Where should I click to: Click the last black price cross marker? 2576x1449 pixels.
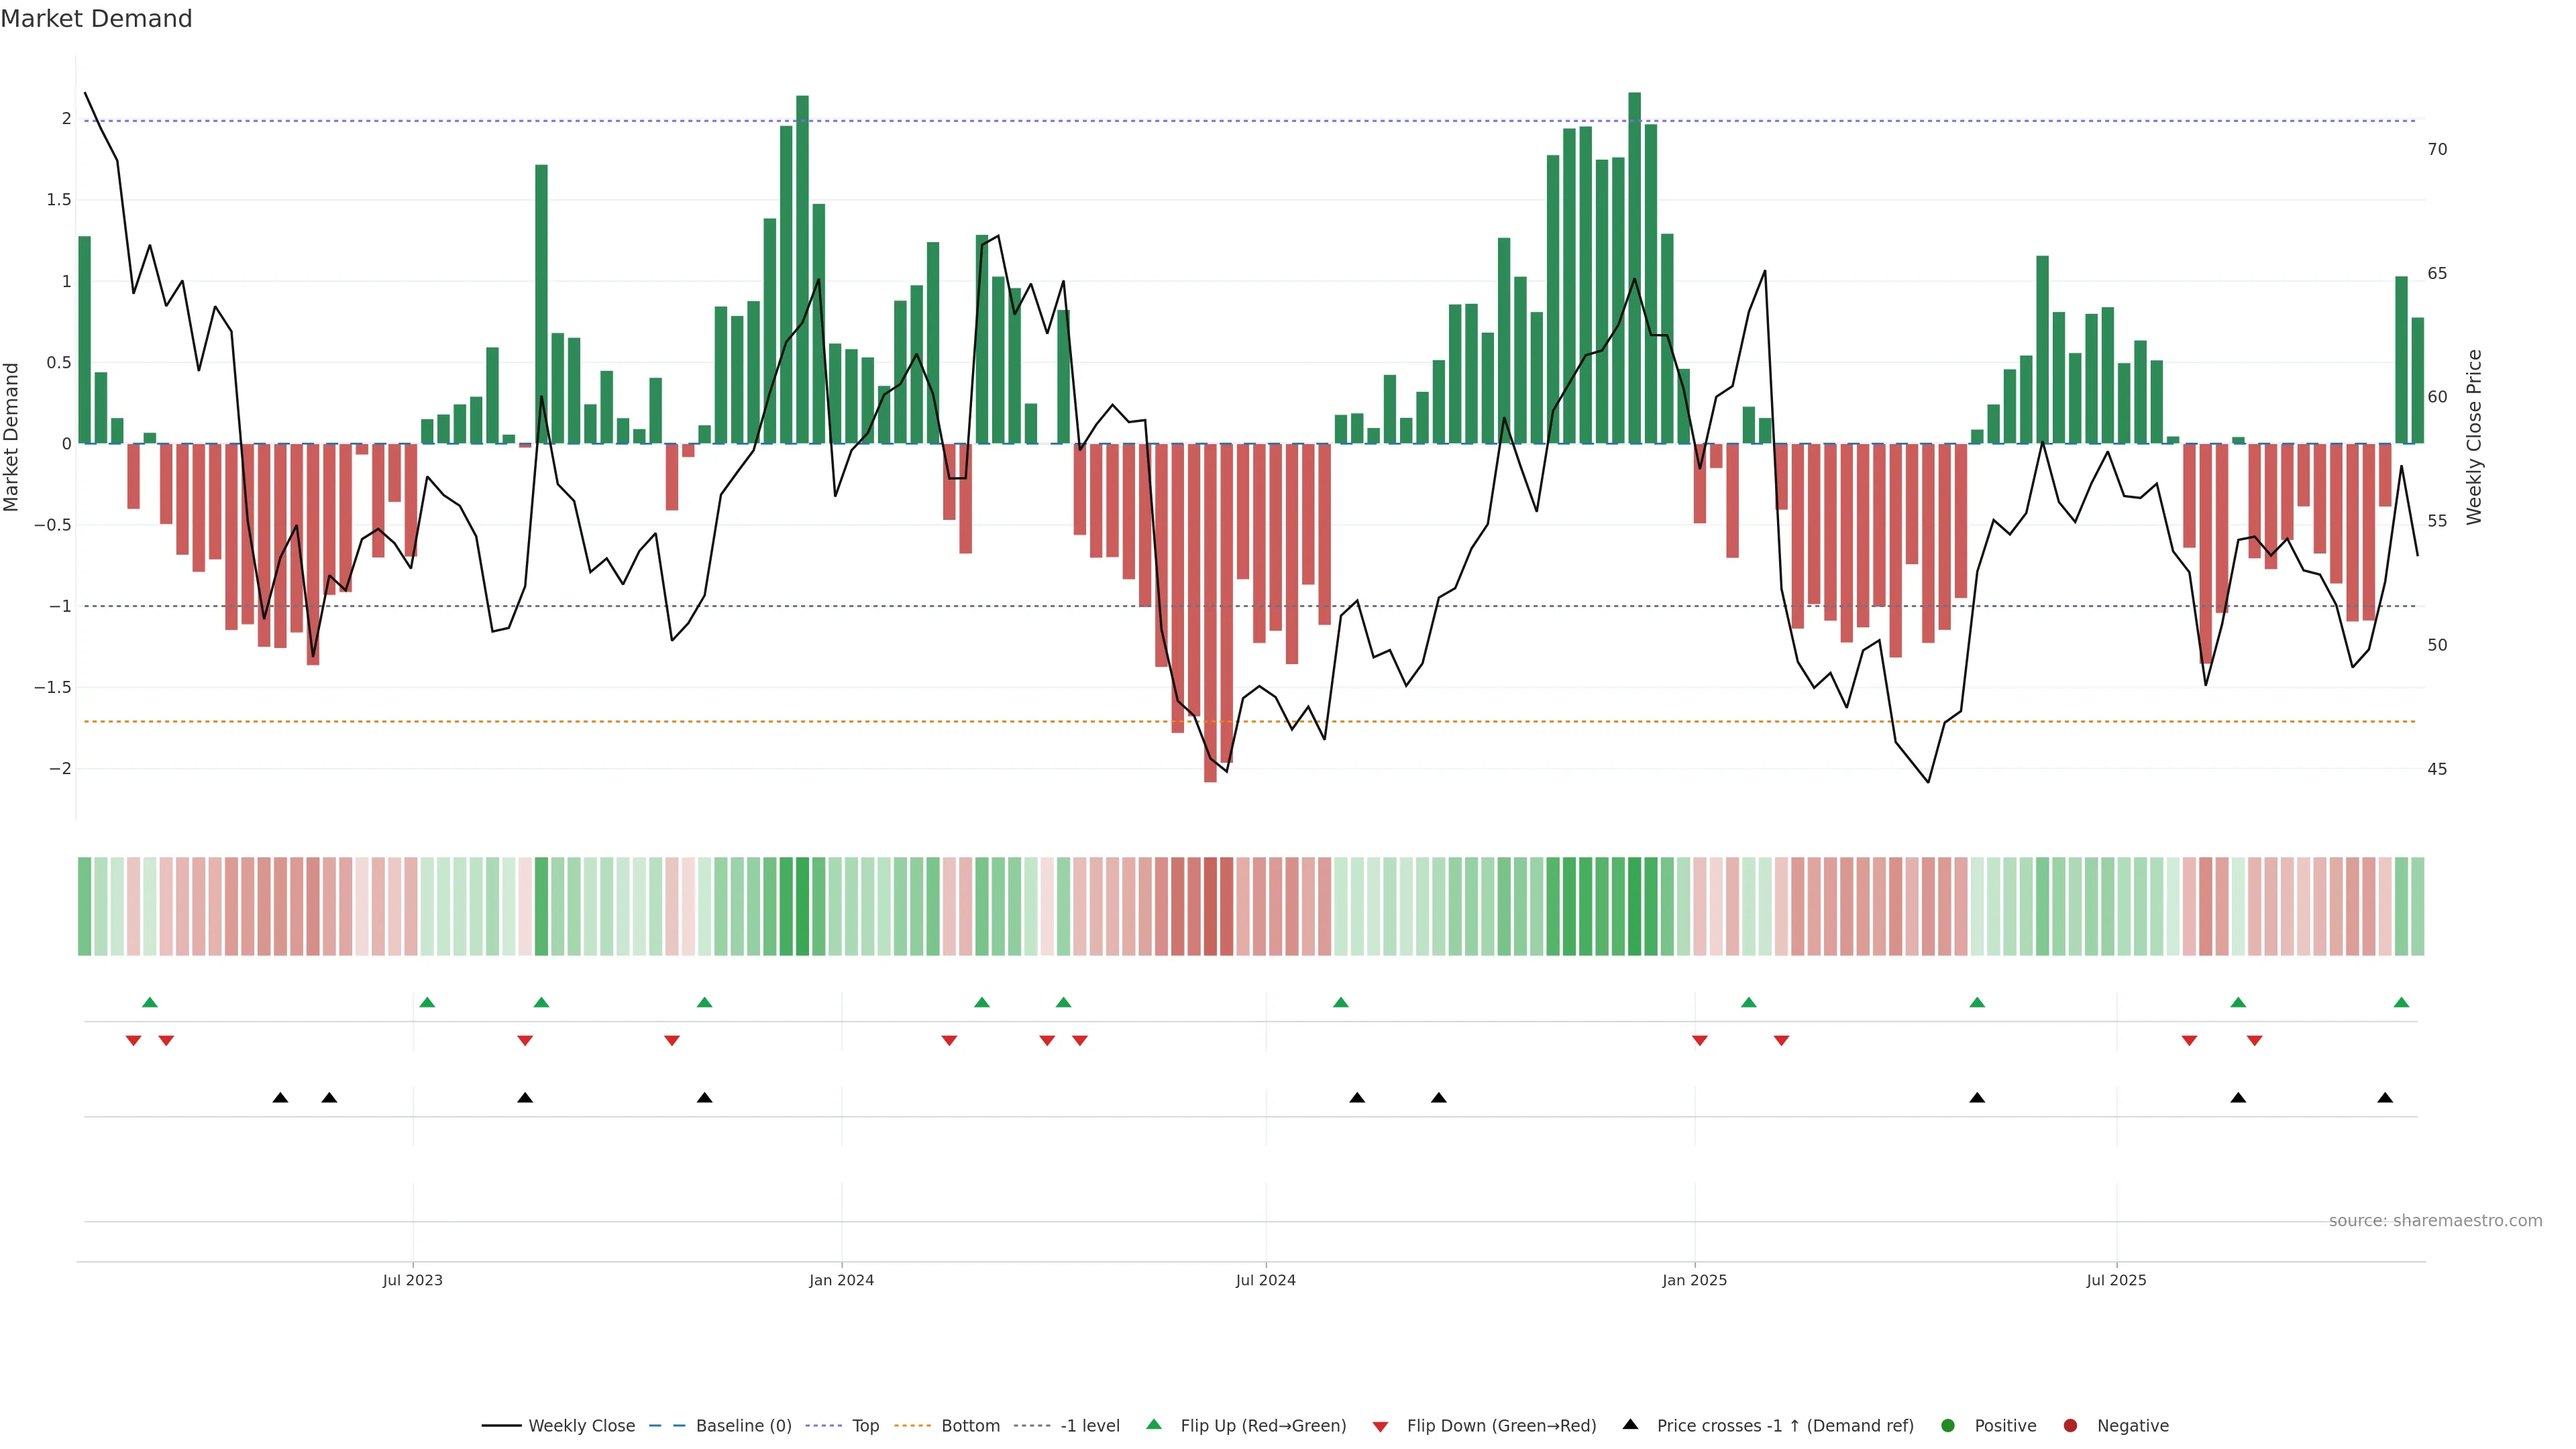[x=2385, y=1098]
